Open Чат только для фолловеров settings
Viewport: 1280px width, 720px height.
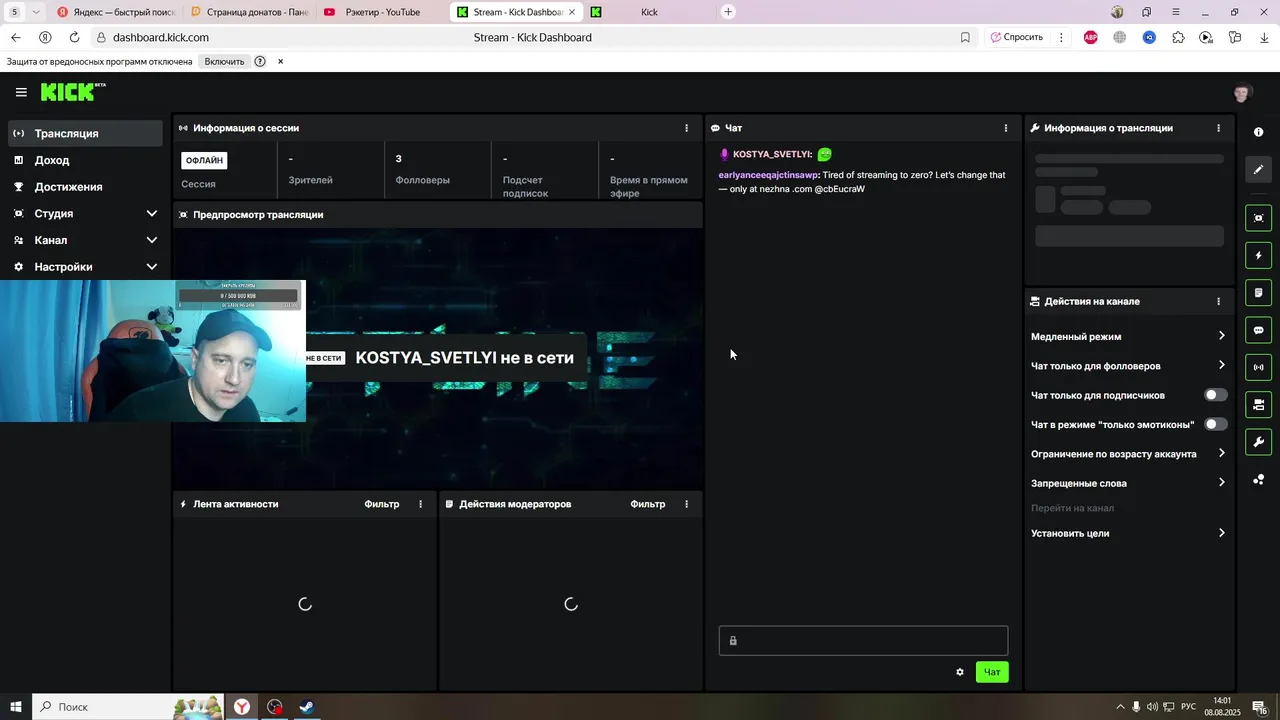click(x=1128, y=366)
